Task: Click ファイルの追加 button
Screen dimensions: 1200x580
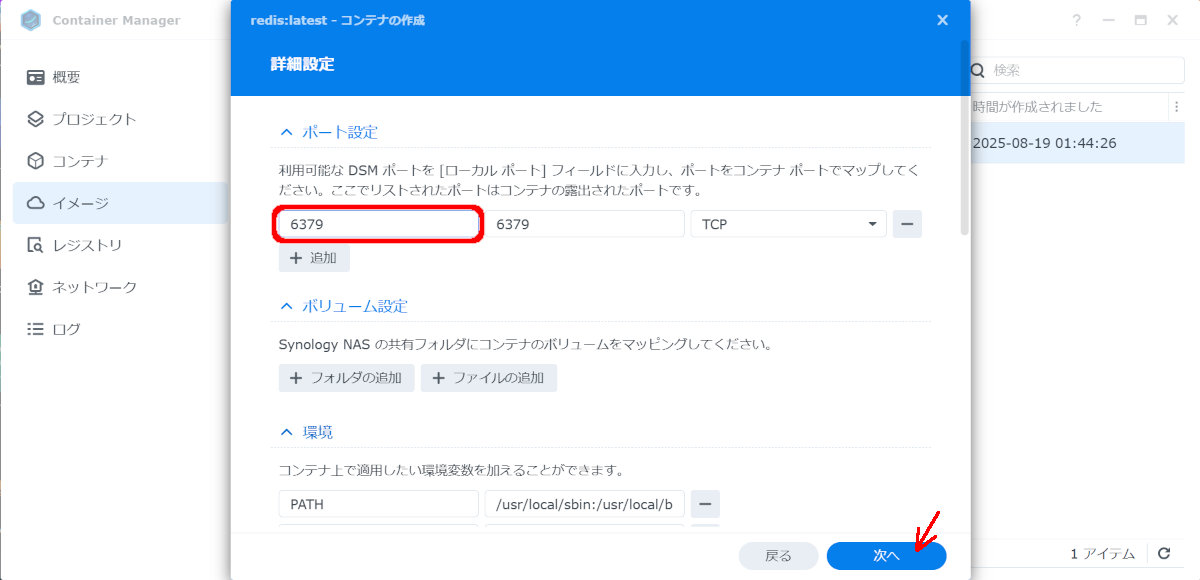Action: point(488,378)
